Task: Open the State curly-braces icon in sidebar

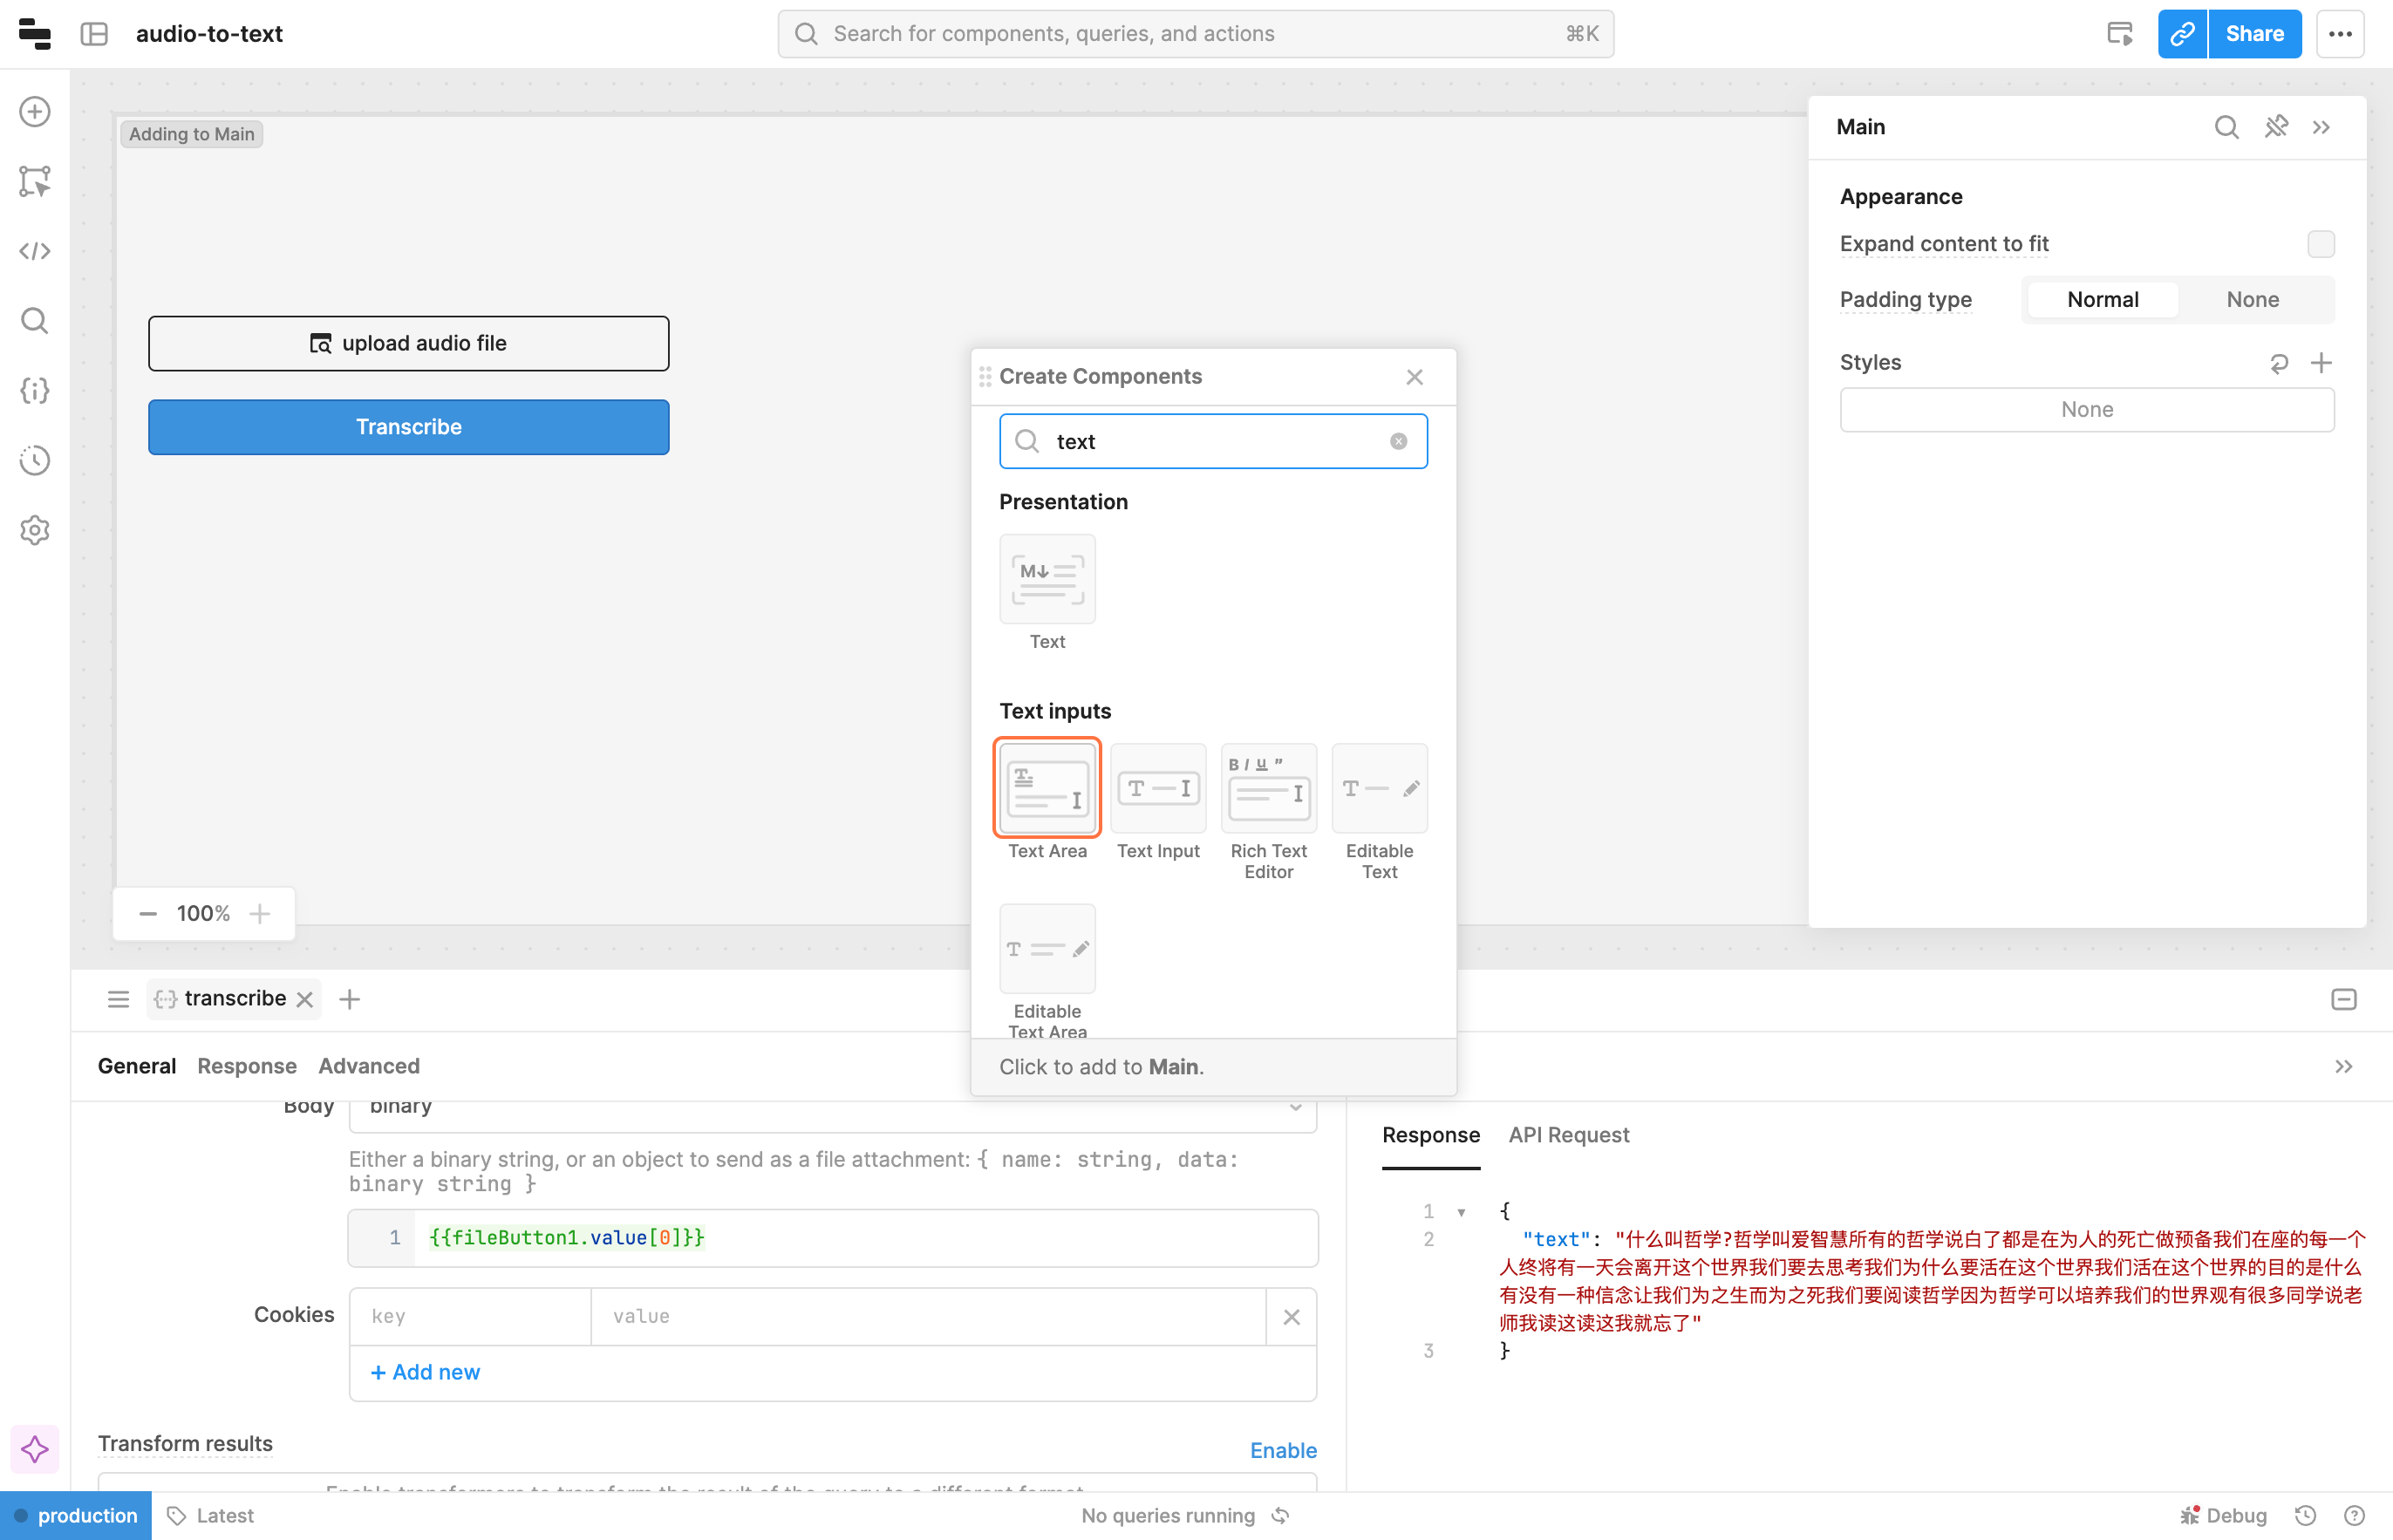Action: tap(35, 391)
